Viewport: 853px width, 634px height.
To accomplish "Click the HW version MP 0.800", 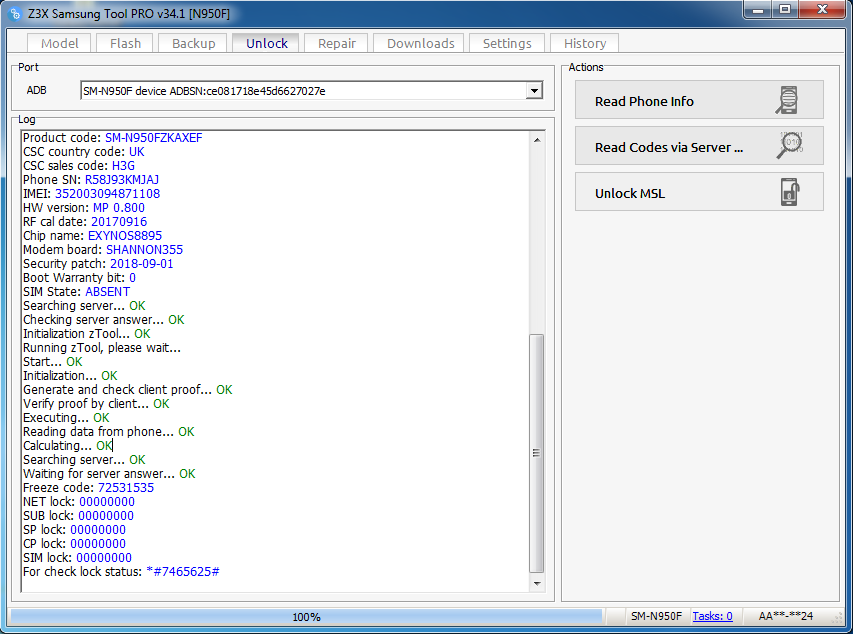I will coord(119,208).
